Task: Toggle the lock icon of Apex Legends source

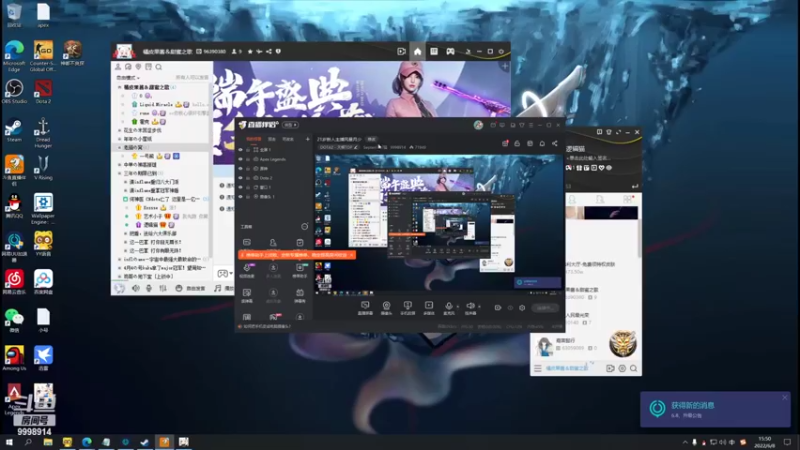Action: coord(248,159)
